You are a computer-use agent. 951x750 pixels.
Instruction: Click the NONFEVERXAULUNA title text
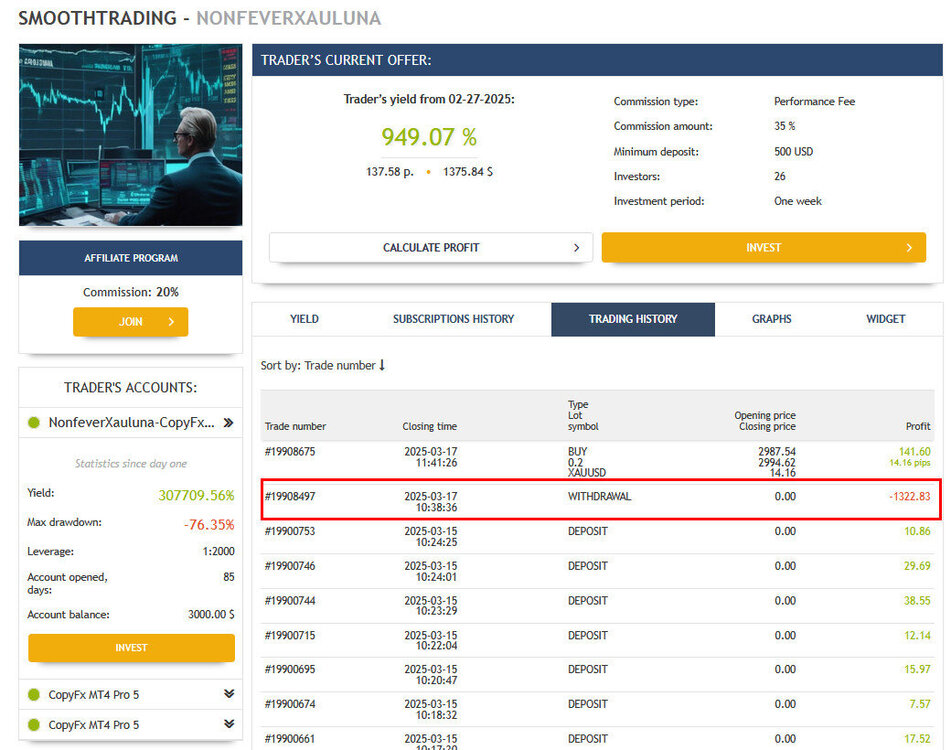click(289, 18)
